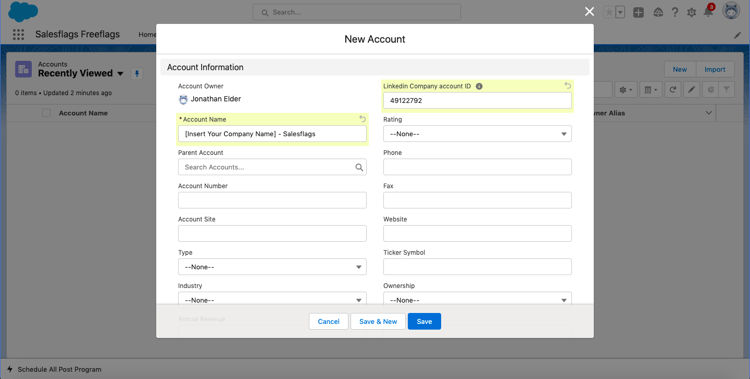Click the Account Site input field
This screenshot has height=379, width=750.
click(272, 234)
